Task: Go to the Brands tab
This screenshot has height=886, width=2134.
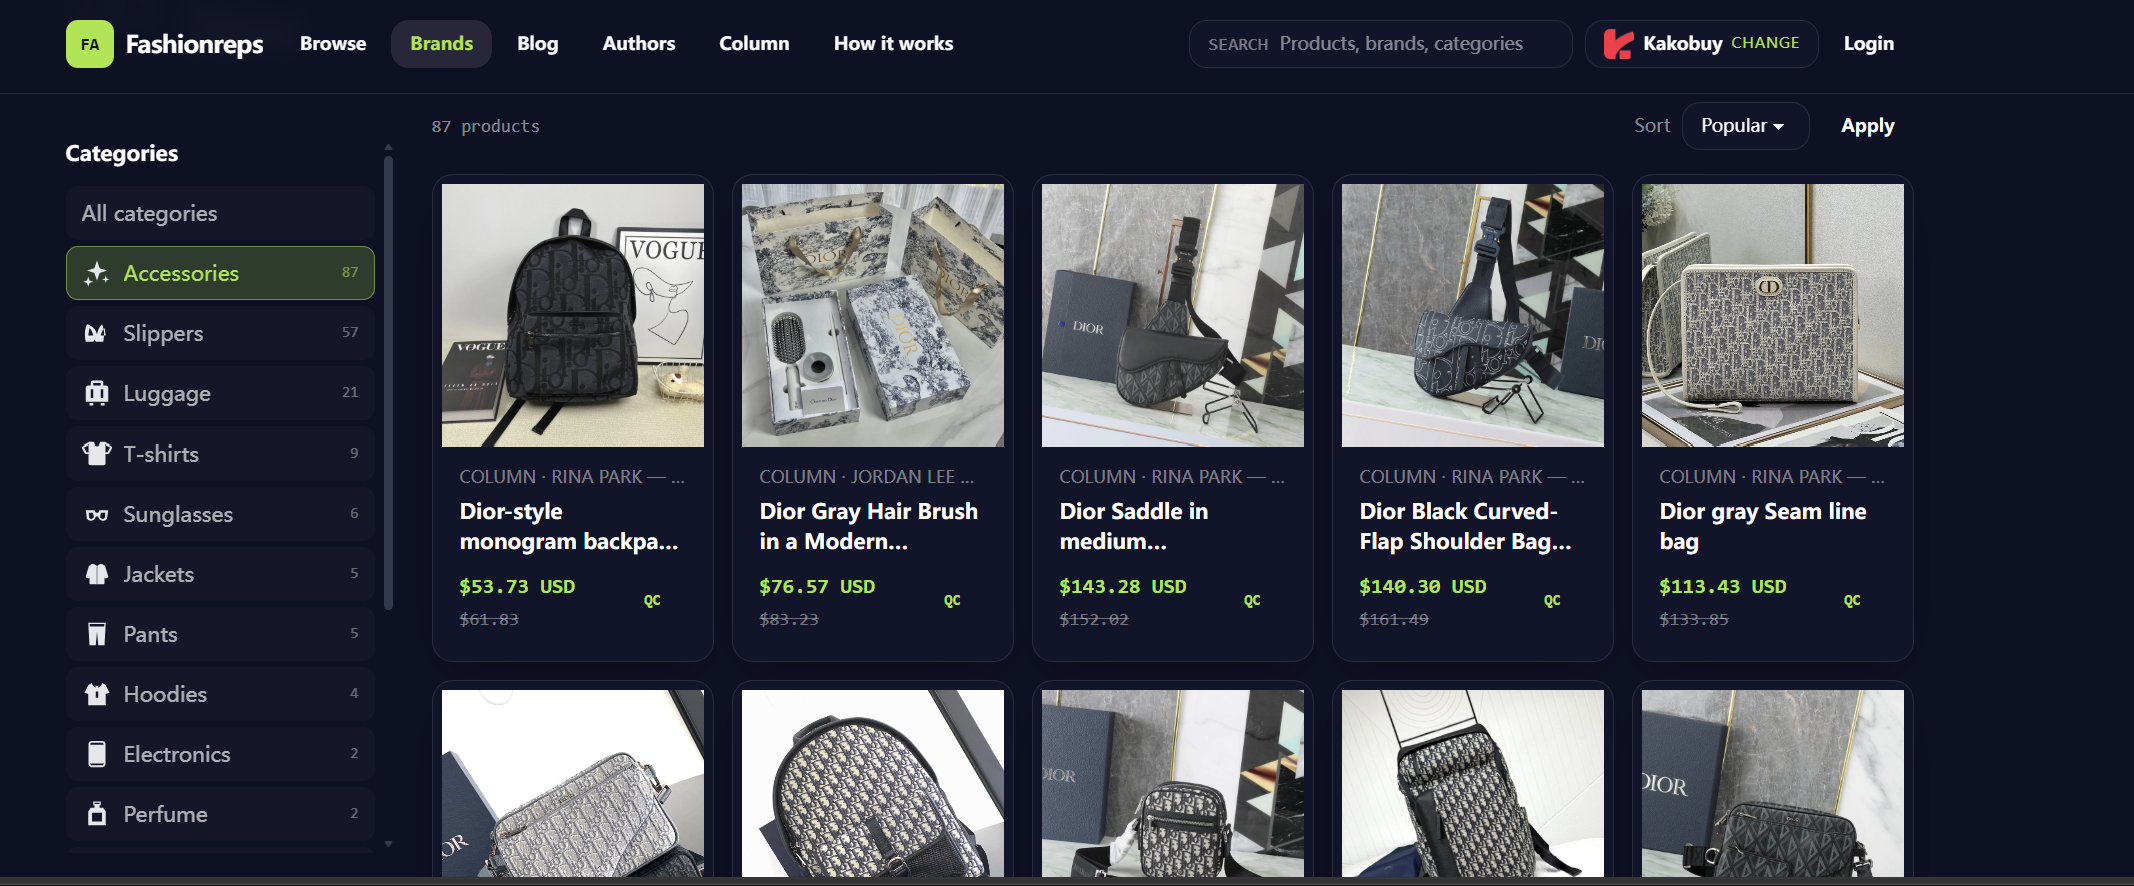Action: pyautogui.click(x=441, y=44)
